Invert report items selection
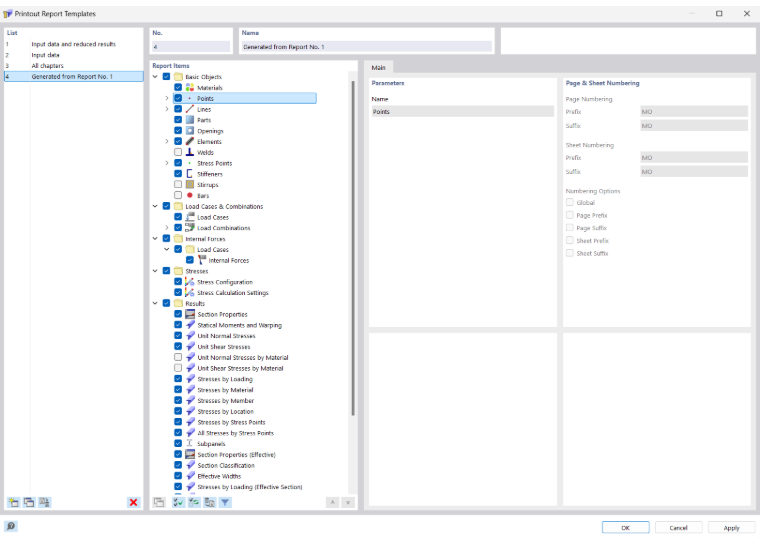The width and height of the screenshot is (760, 544). click(x=194, y=502)
